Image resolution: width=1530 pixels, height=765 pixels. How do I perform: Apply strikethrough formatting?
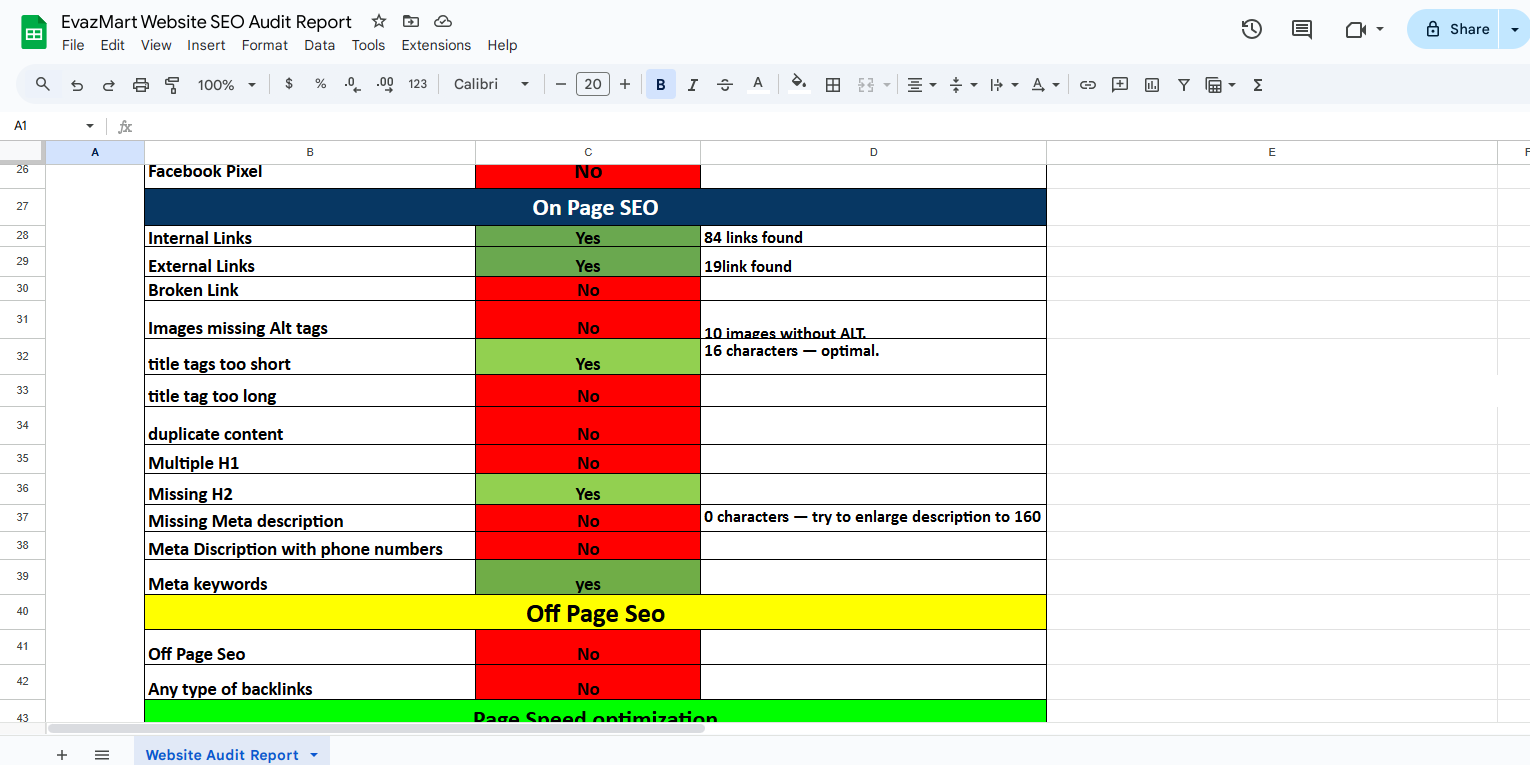(725, 84)
